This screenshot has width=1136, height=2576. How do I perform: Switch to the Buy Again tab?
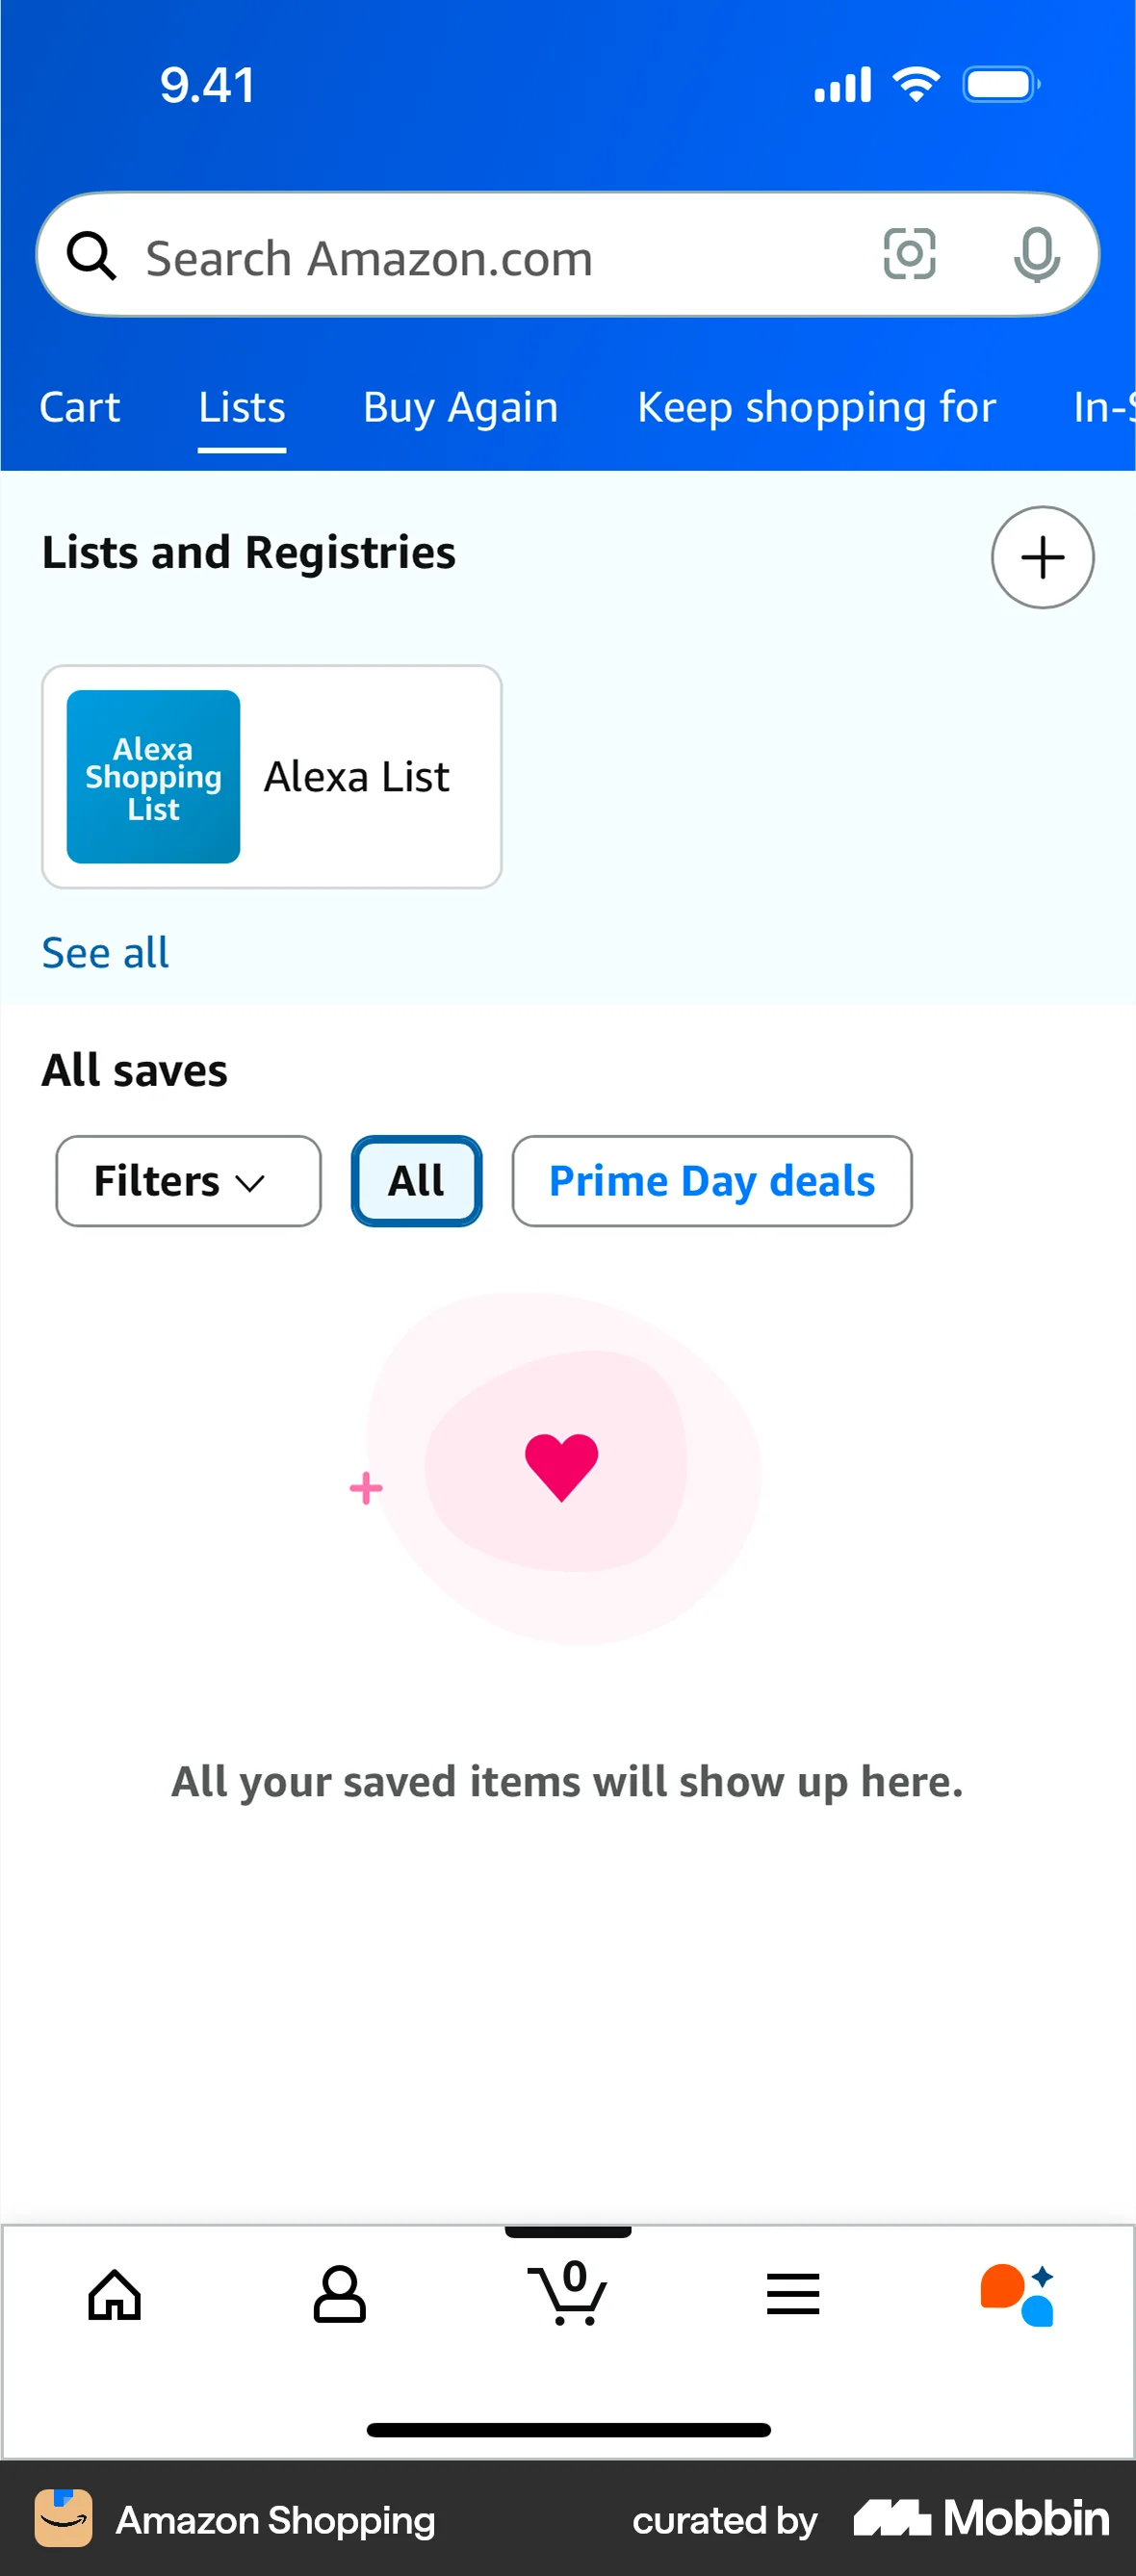460,407
